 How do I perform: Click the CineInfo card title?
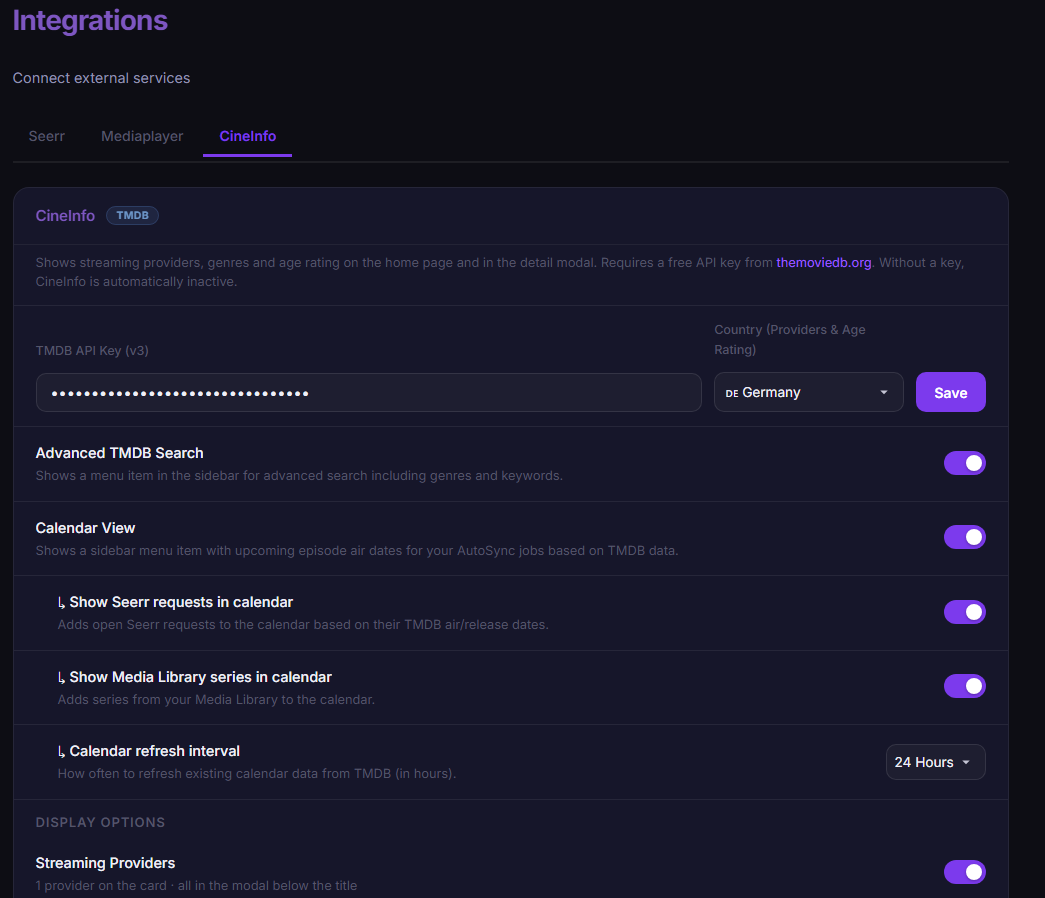pos(65,216)
